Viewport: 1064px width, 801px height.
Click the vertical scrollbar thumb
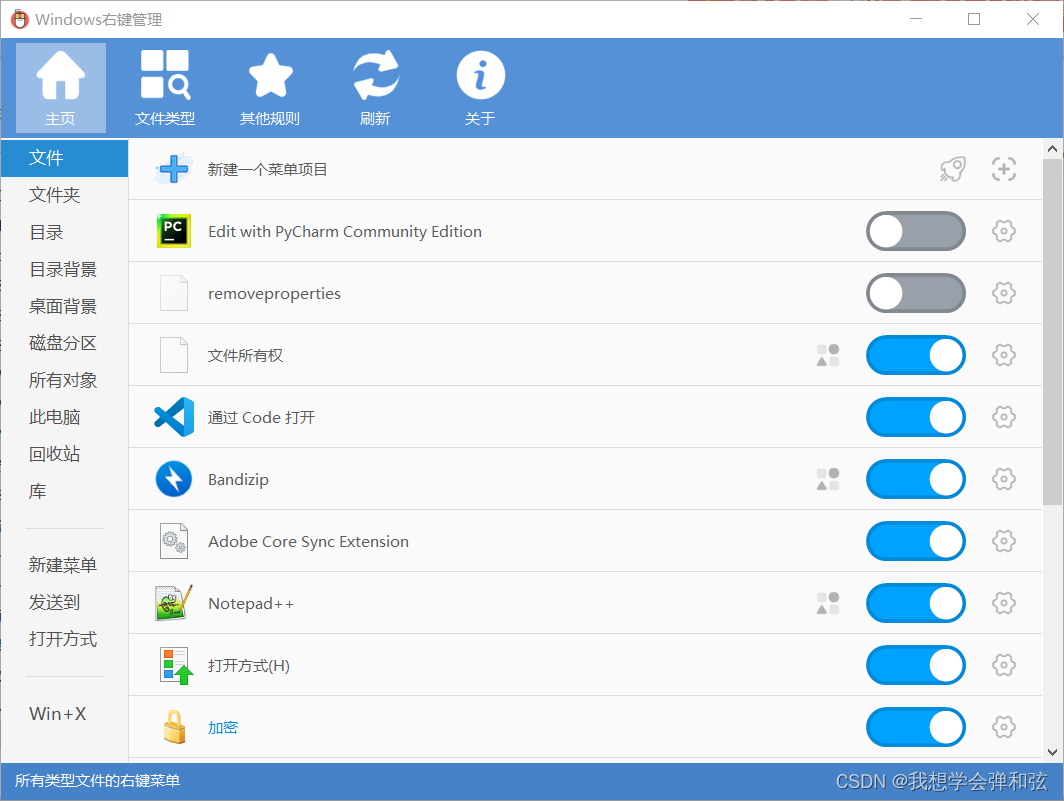tap(1052, 333)
